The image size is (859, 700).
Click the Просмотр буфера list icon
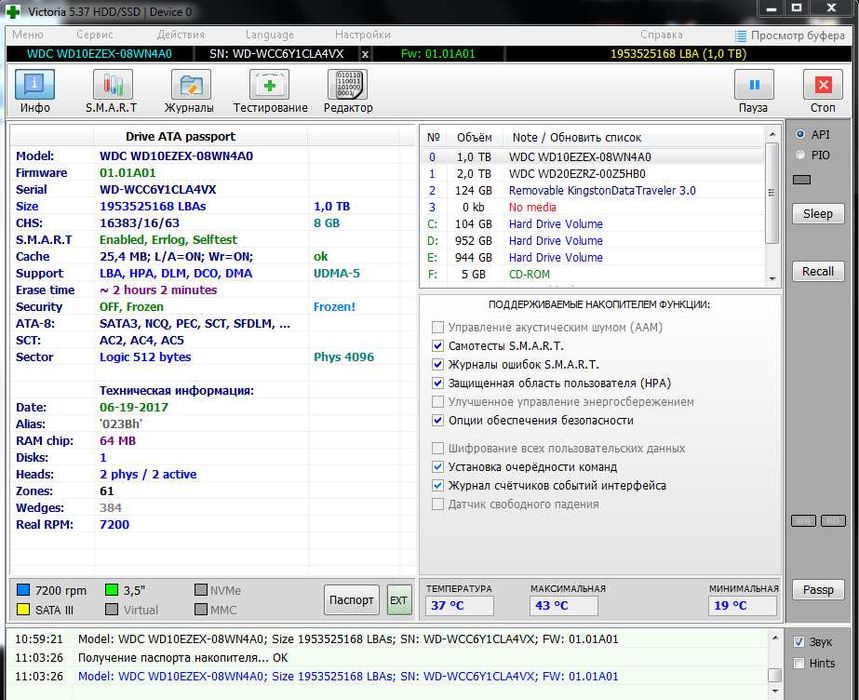click(741, 36)
